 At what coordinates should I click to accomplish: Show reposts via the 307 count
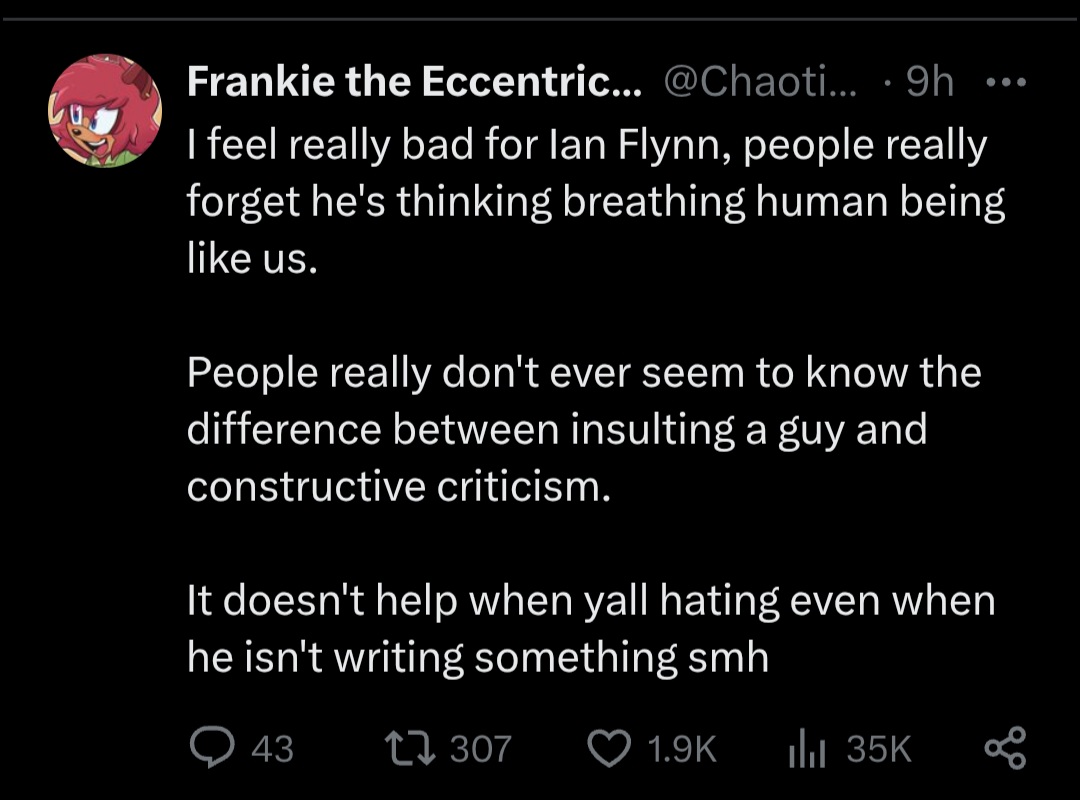click(481, 749)
